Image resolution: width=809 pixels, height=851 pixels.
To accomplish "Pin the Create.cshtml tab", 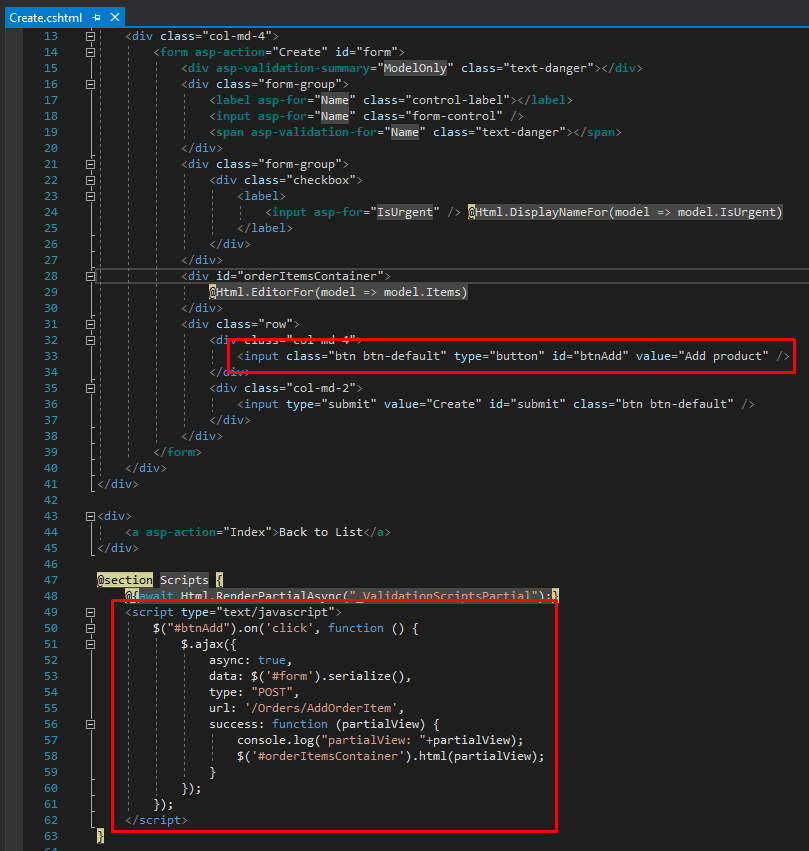I will point(97,18).
